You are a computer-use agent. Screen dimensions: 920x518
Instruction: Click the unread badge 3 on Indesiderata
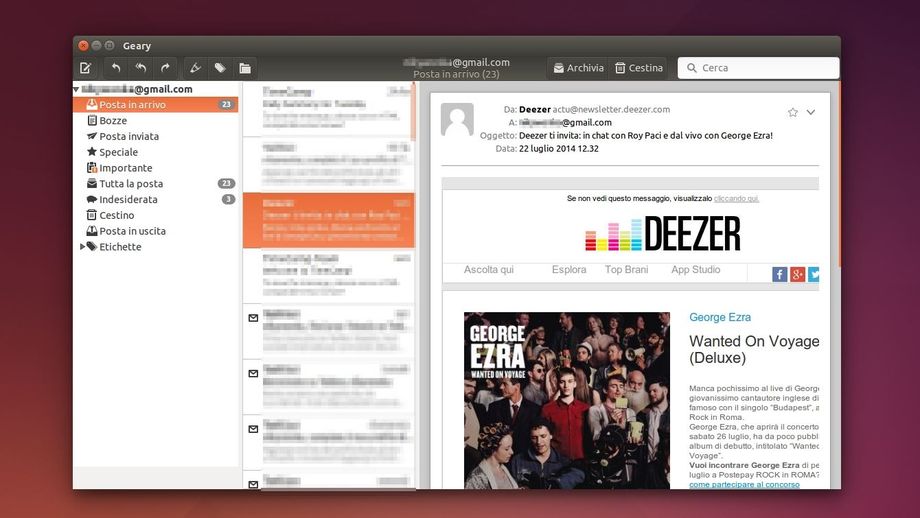click(228, 199)
